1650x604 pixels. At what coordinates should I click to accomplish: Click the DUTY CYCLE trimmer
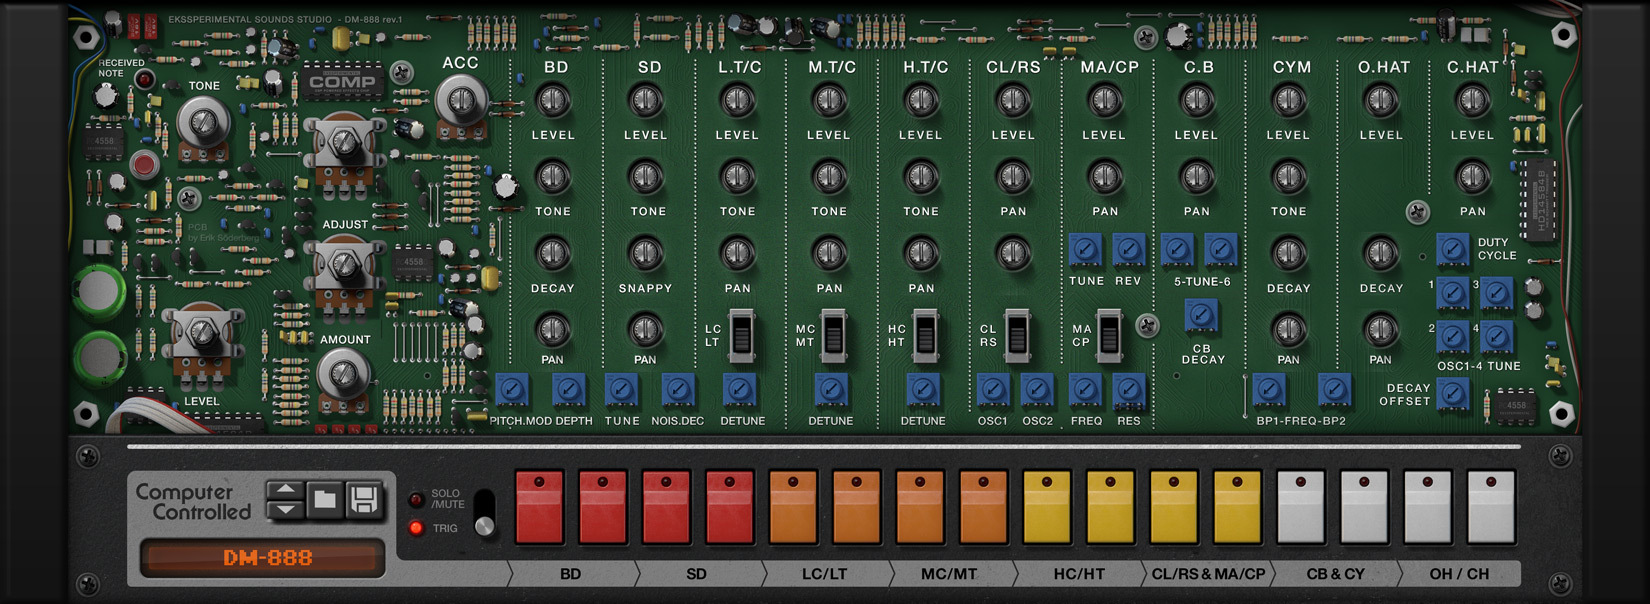click(x=1452, y=249)
